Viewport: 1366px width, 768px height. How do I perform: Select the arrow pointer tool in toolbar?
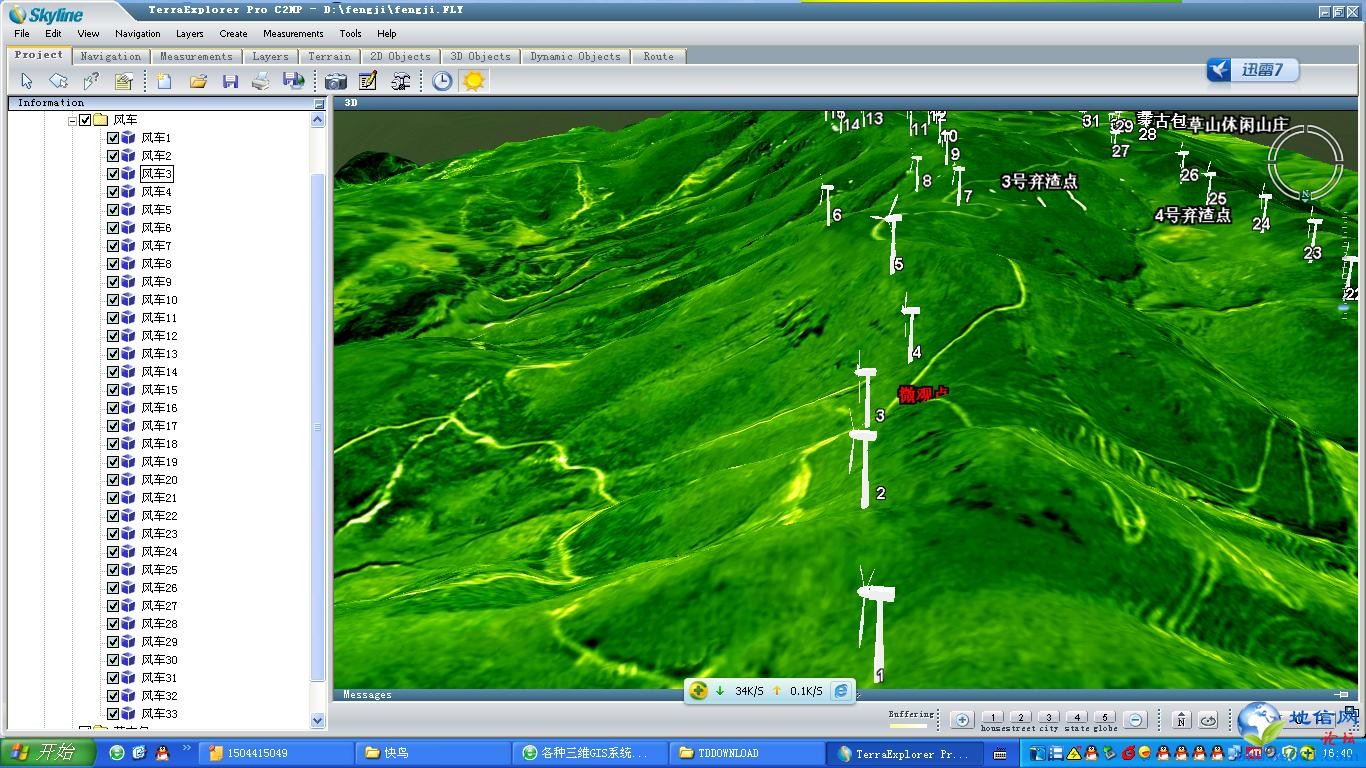27,81
